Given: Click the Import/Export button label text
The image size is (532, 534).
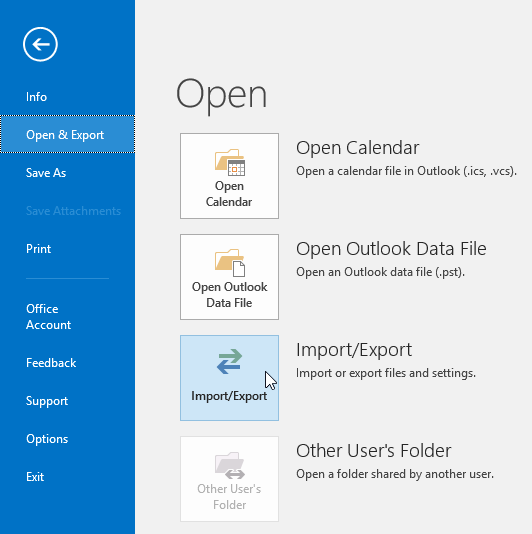Looking at the screenshot, I should 229,396.
